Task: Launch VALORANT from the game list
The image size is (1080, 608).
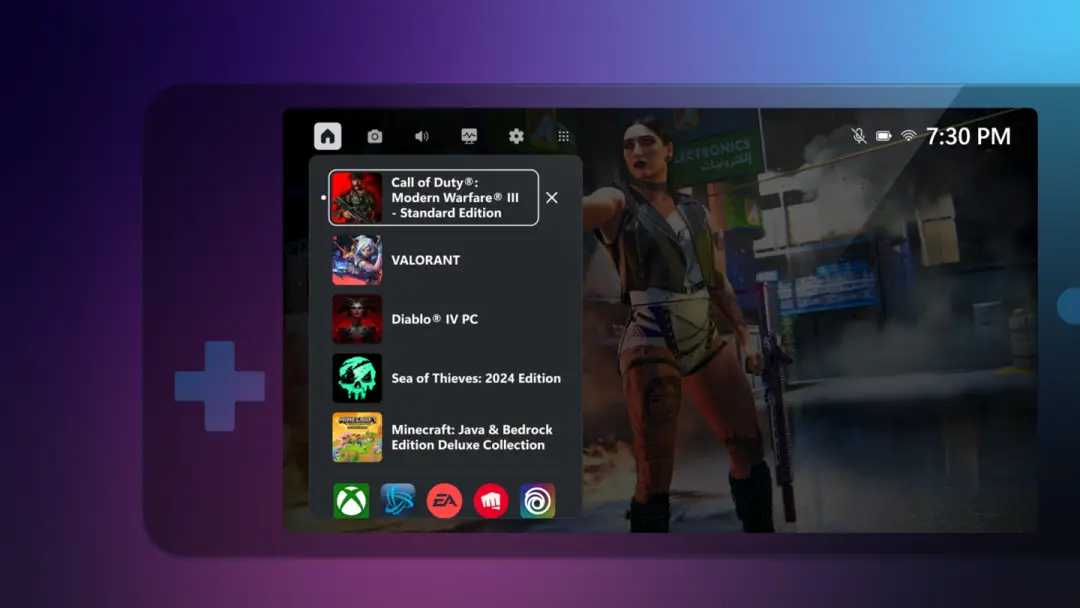Action: click(445, 260)
